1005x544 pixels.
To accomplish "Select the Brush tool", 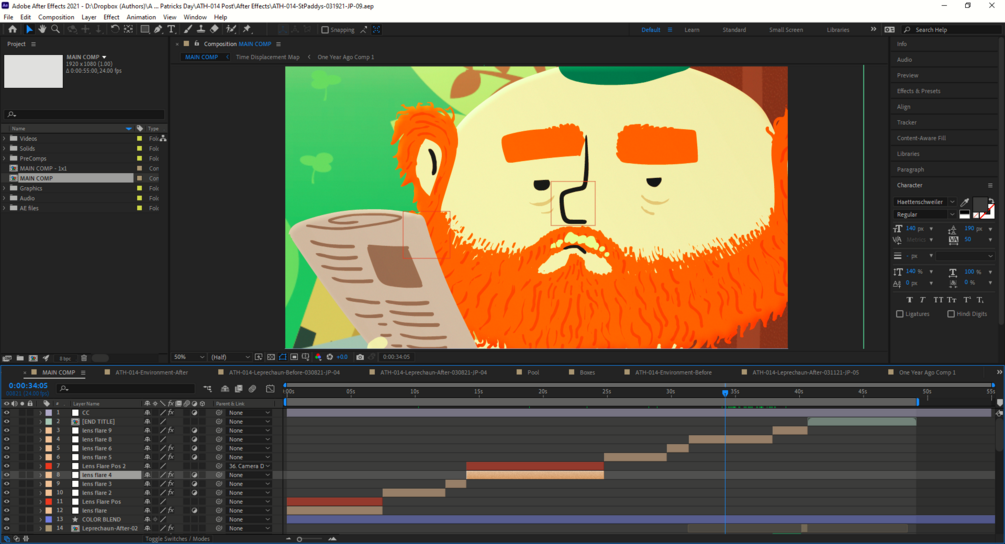I will pos(188,29).
